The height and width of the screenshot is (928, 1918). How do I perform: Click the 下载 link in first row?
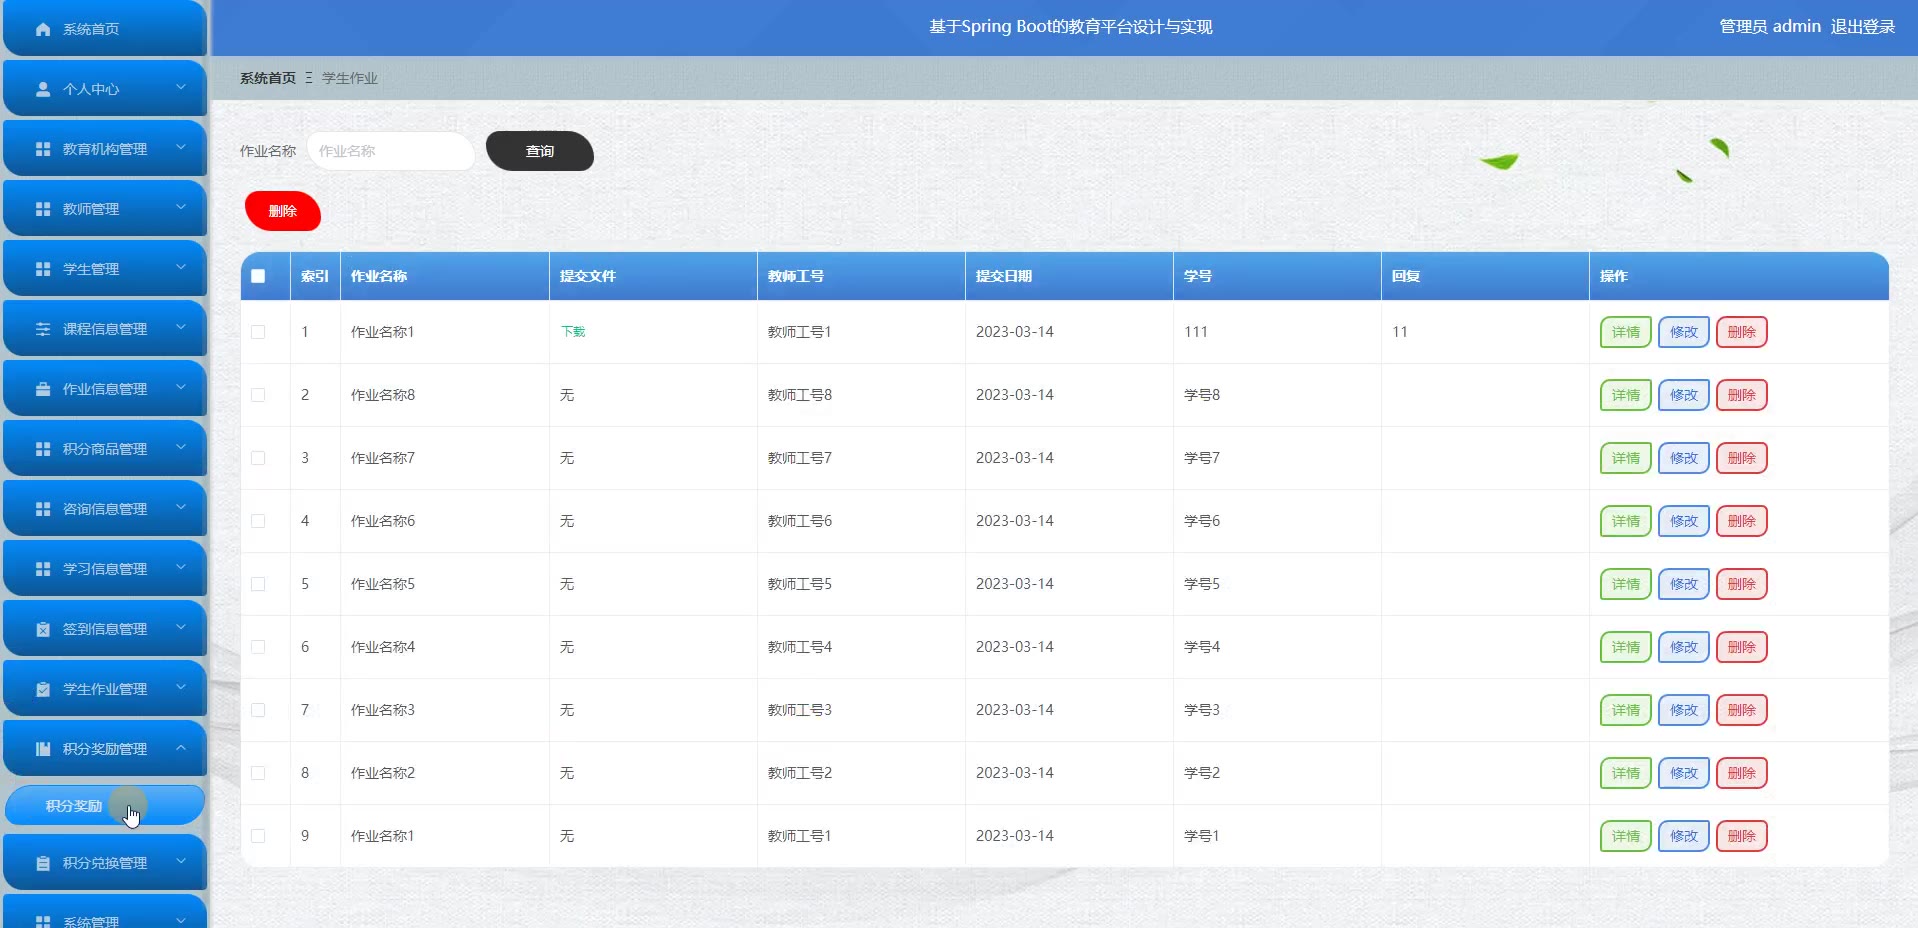573,332
